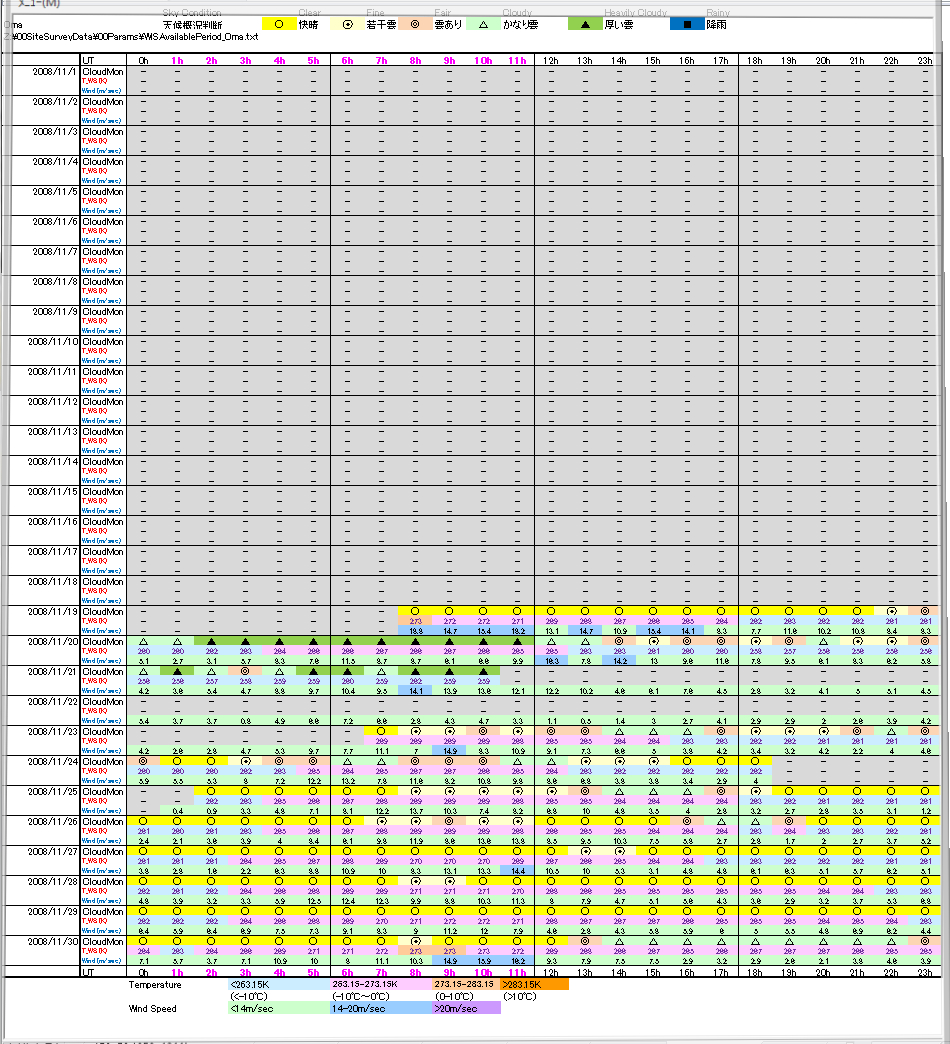Click the Rainy blue square legend icon
The width and height of the screenshot is (950, 1044).
686,23
